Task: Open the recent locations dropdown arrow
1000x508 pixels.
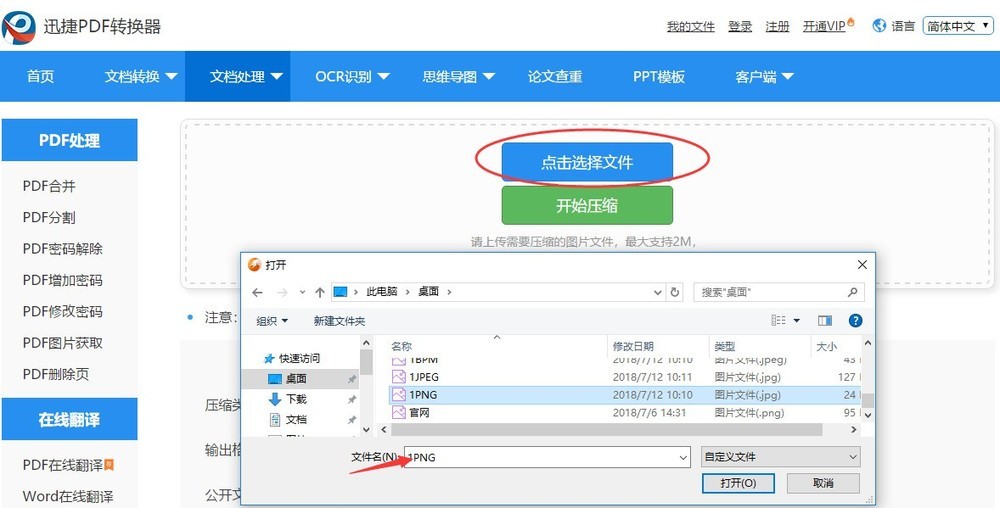Action: pyautogui.click(x=302, y=293)
